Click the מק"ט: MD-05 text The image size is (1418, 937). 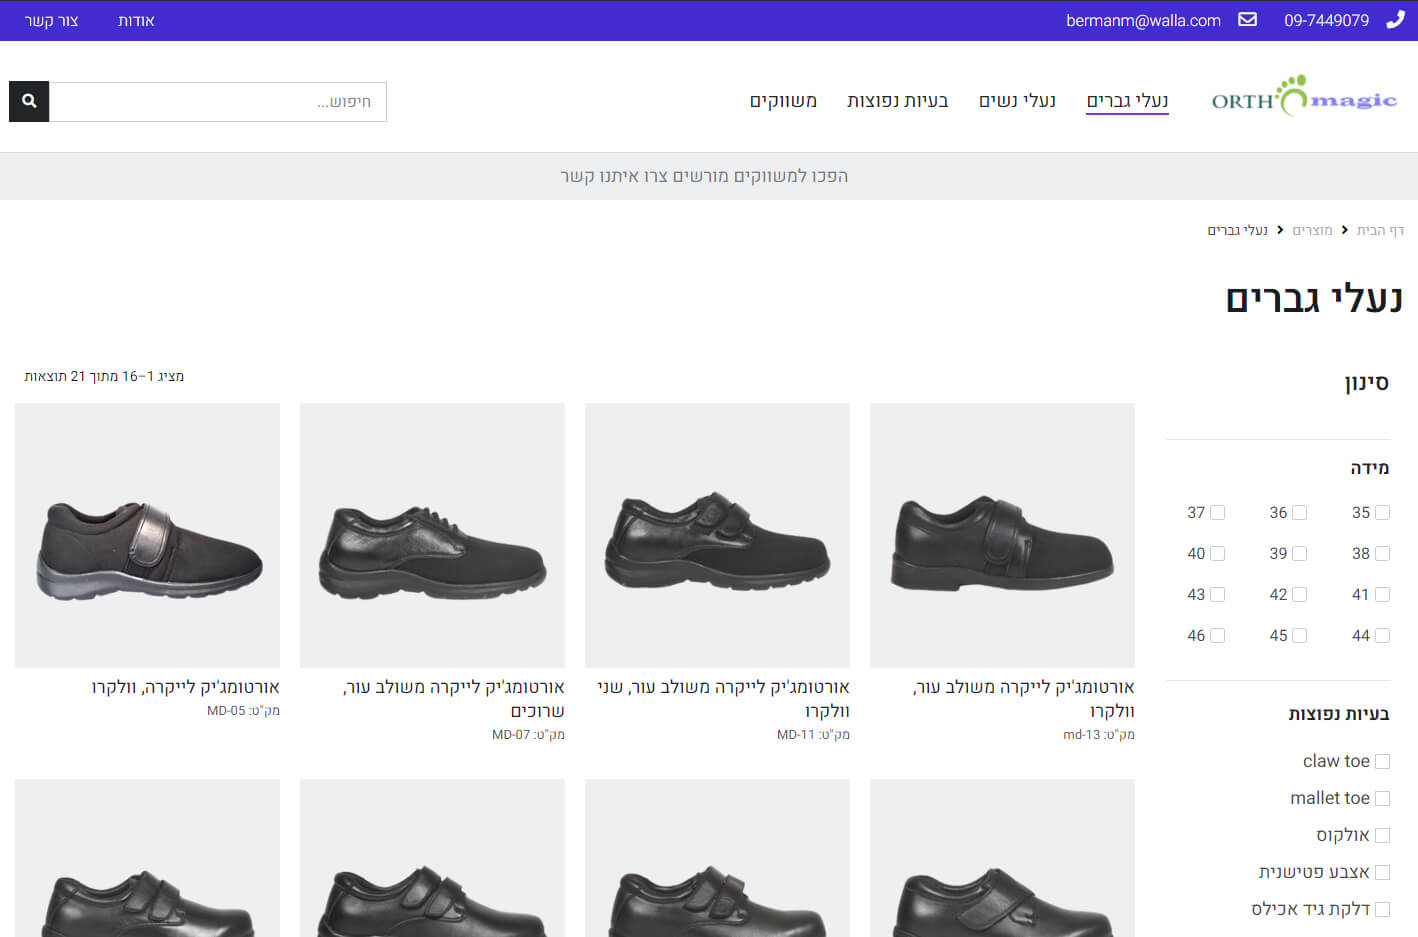point(243,710)
